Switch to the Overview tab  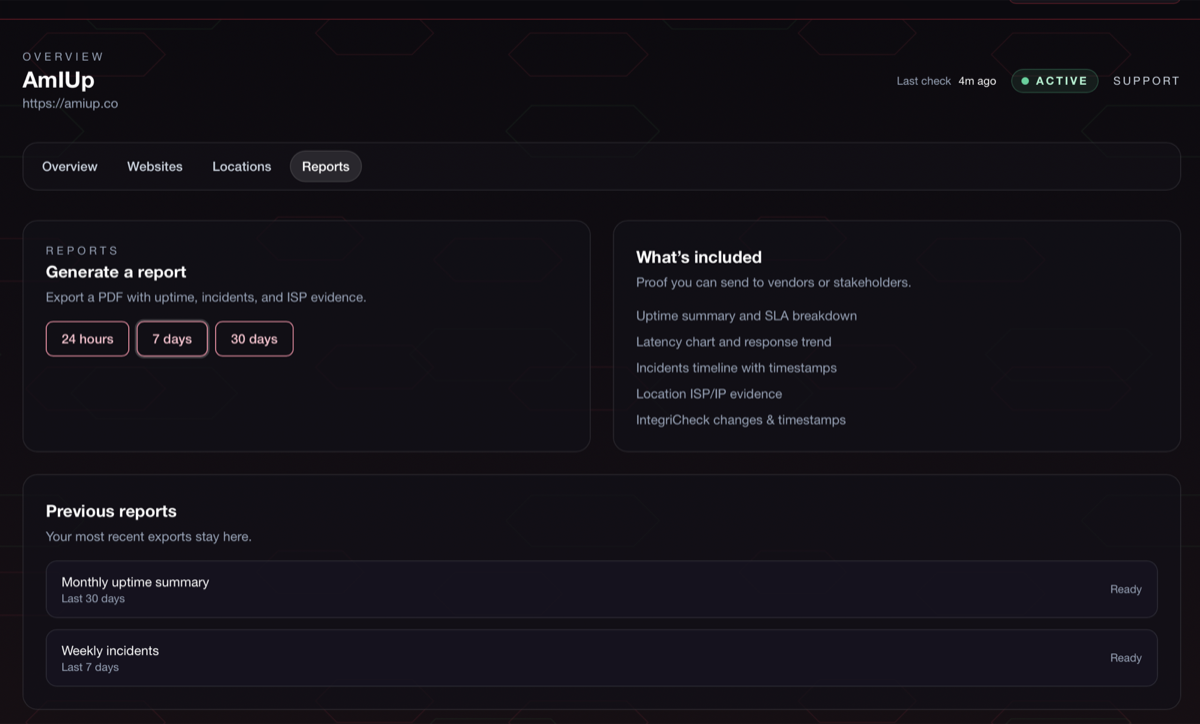pyautogui.click(x=69, y=166)
